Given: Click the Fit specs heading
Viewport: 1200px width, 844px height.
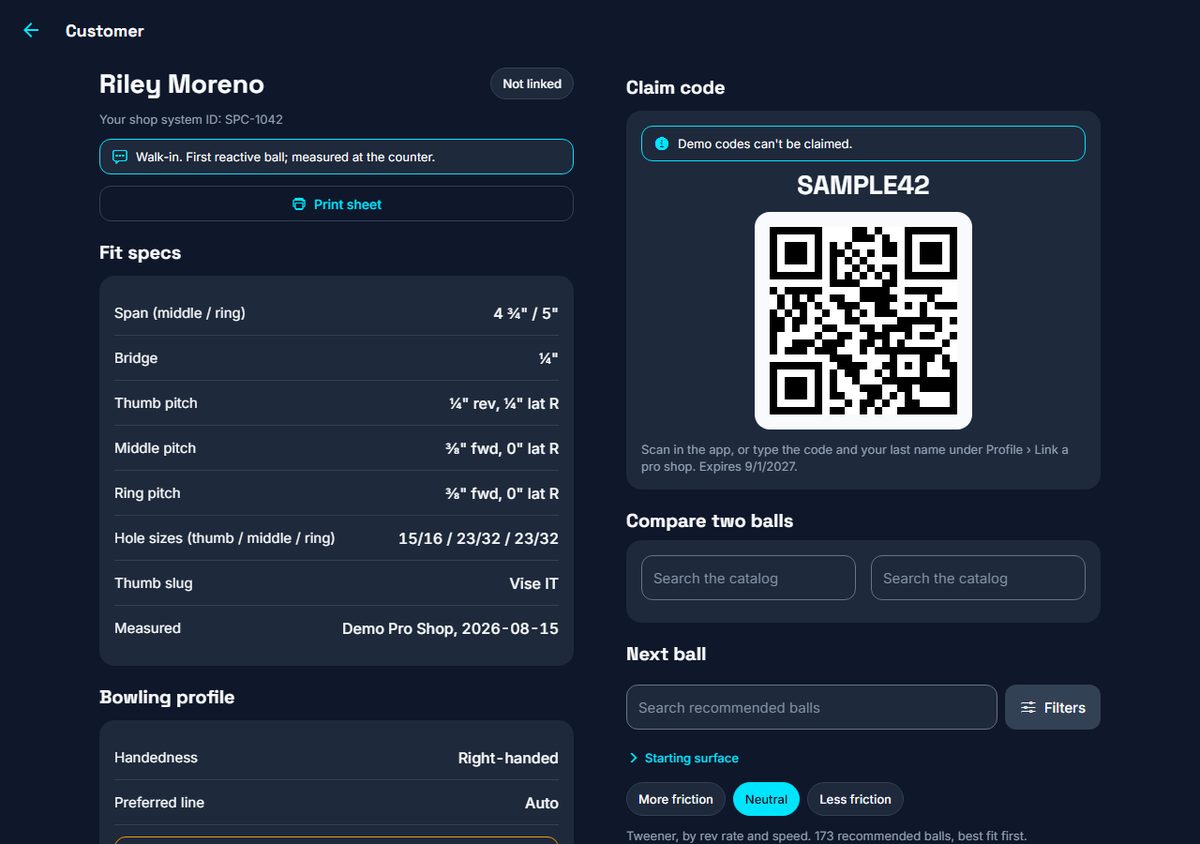Looking at the screenshot, I should [x=140, y=253].
